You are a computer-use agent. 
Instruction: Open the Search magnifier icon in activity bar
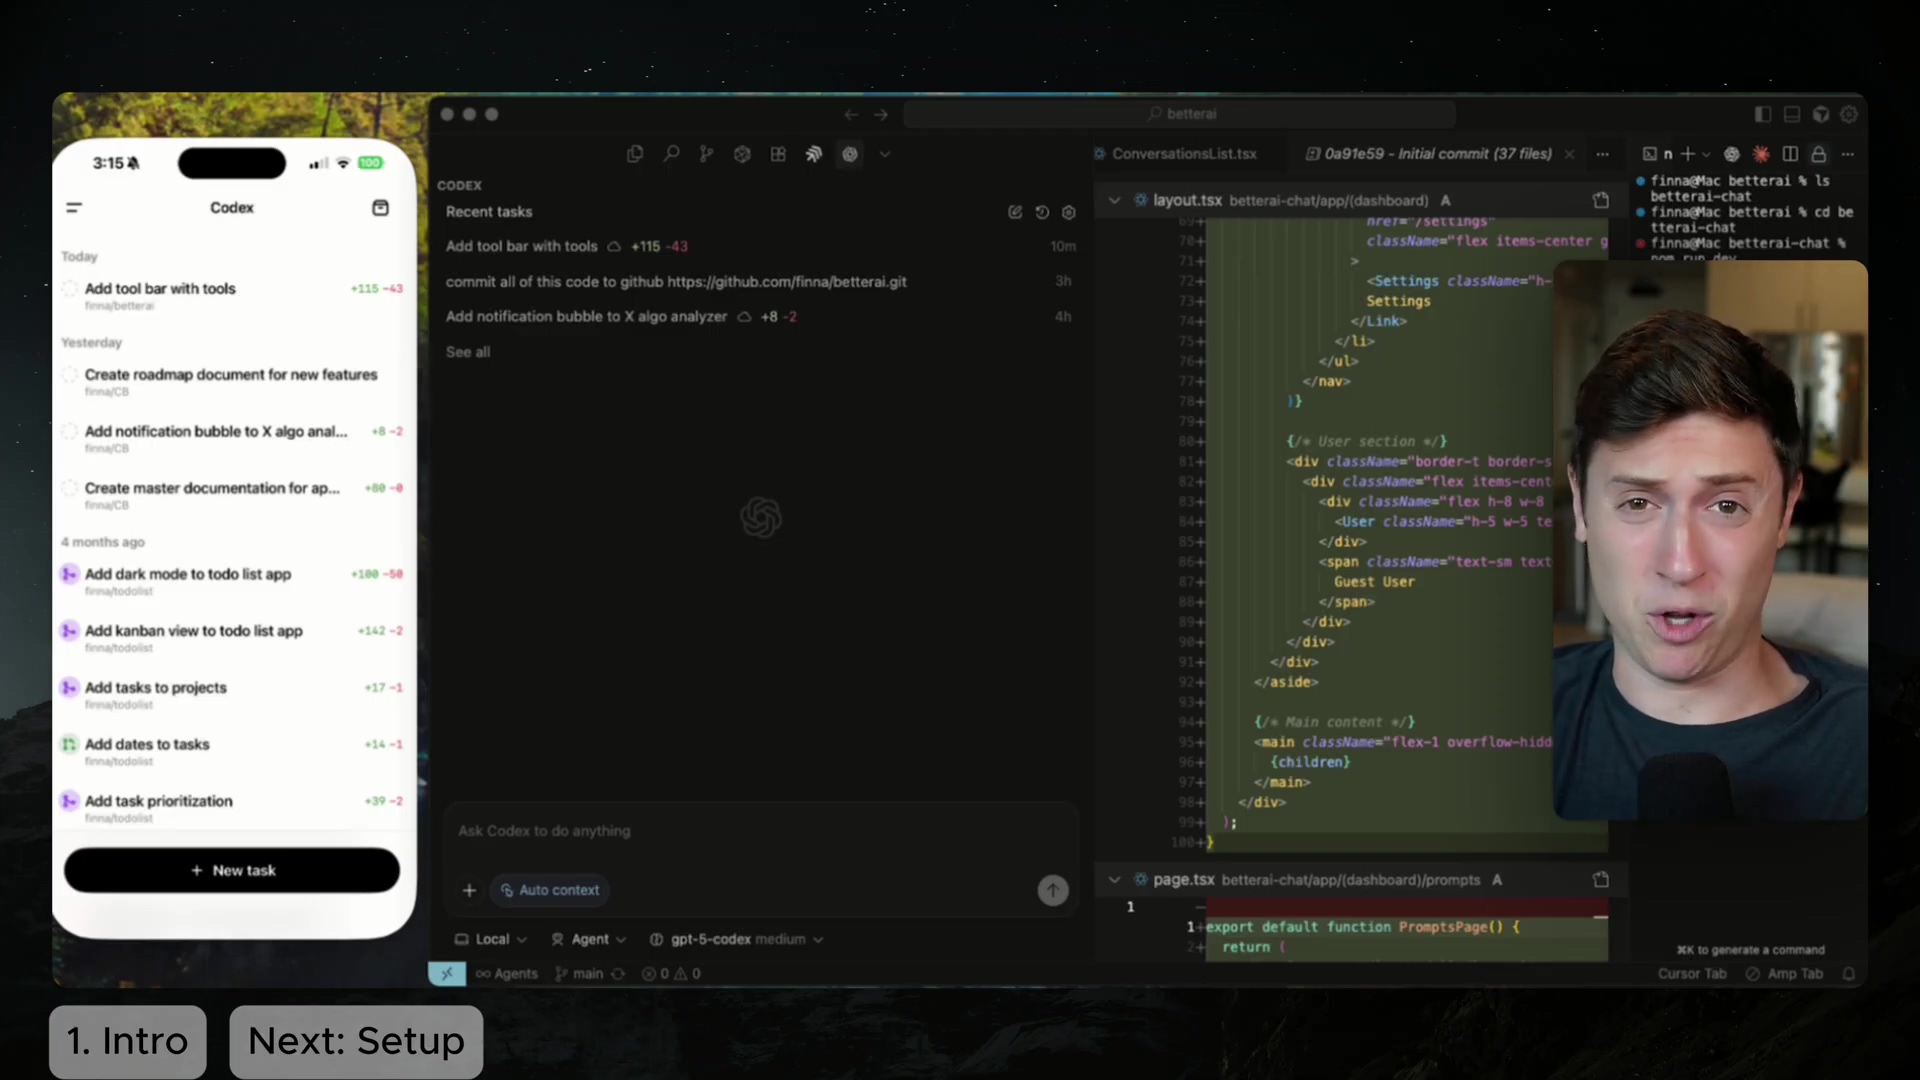pos(671,154)
